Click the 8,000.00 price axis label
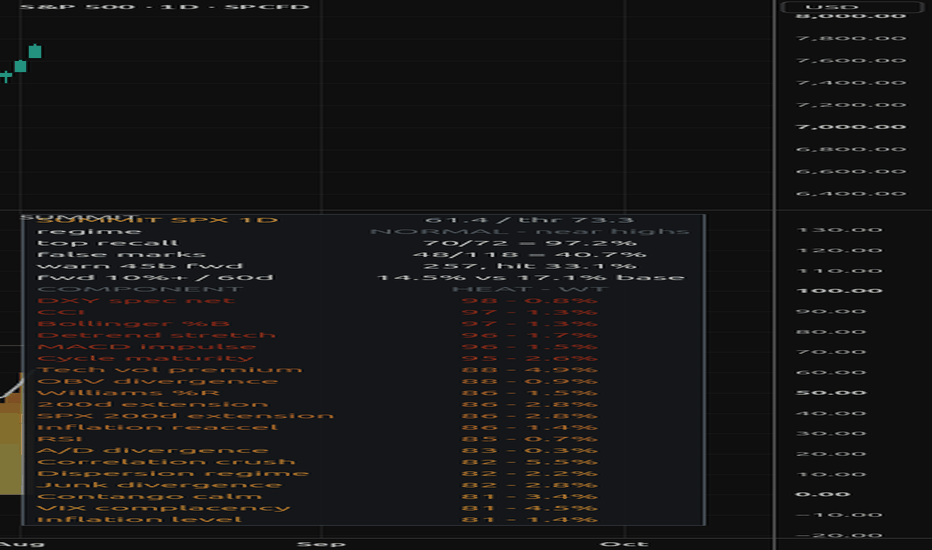The image size is (932, 550). click(x=851, y=16)
